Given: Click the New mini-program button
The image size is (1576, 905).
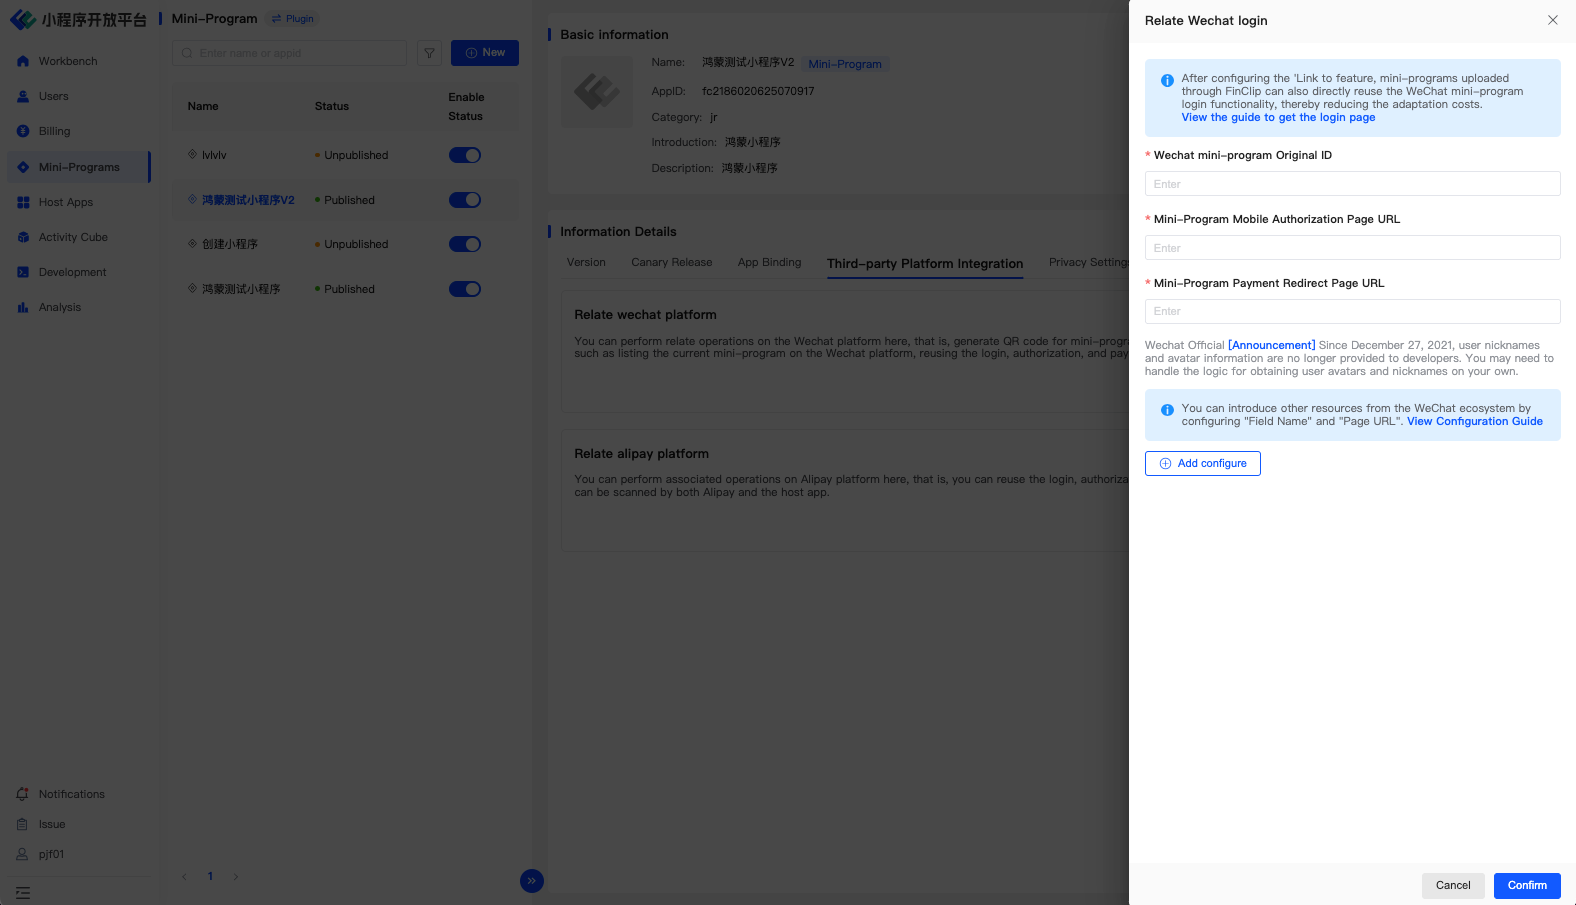Looking at the screenshot, I should [x=485, y=53].
